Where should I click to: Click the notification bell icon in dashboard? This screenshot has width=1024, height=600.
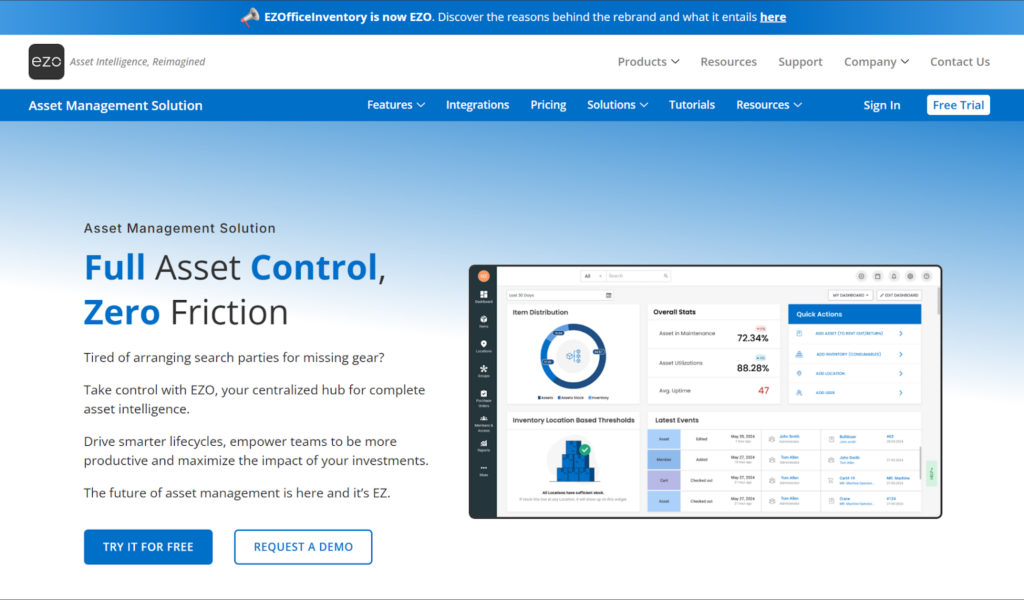(893, 276)
